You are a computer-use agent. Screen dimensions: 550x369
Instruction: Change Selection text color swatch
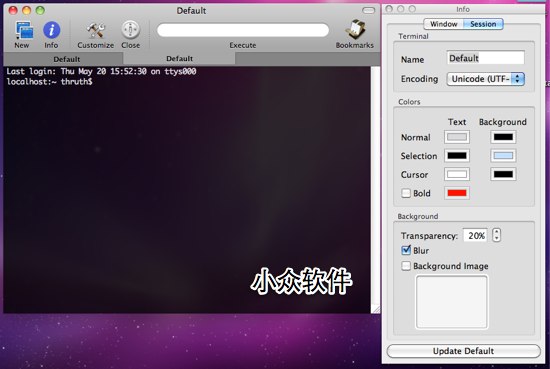click(457, 156)
